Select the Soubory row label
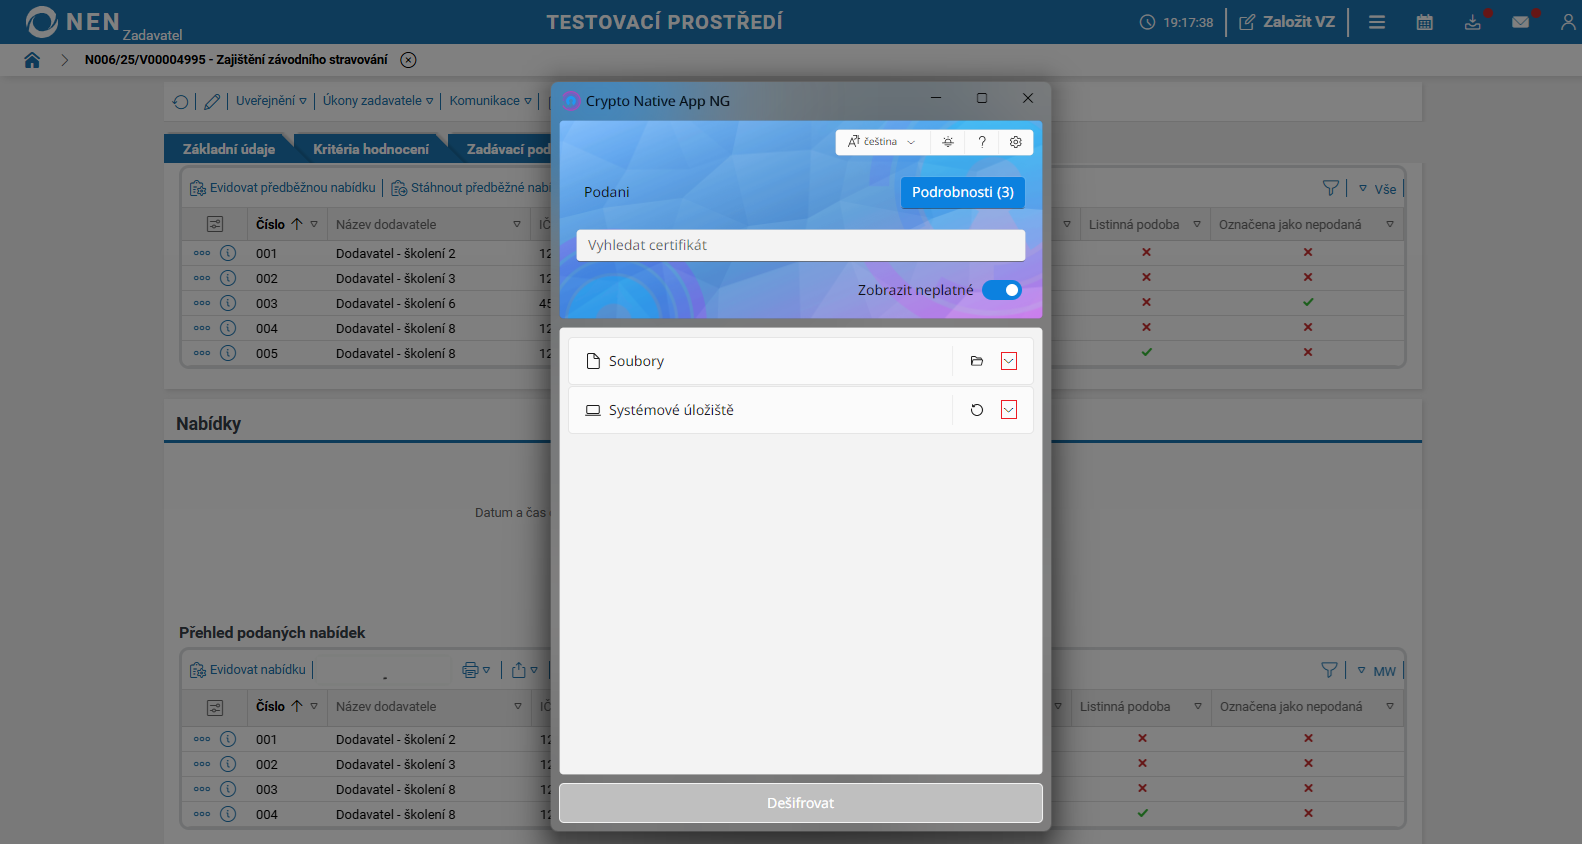Image resolution: width=1582 pixels, height=844 pixels. pos(636,361)
